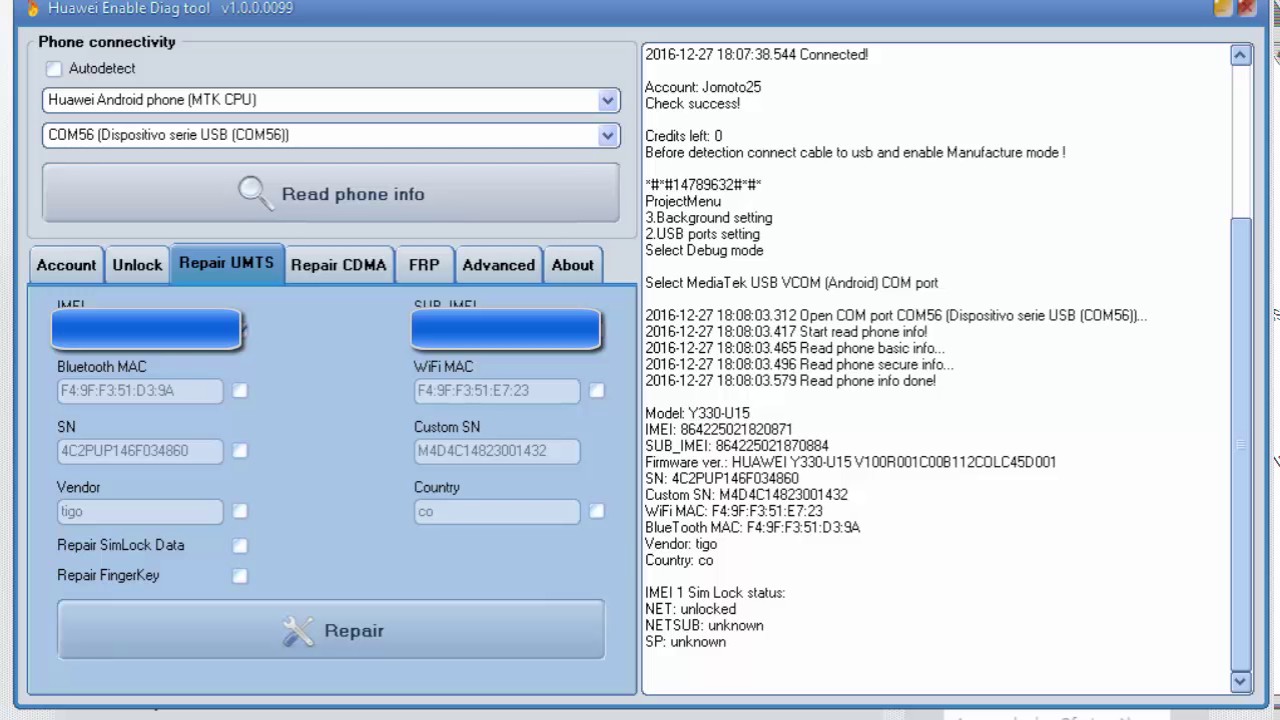Click the log line 'NET: unlocked'
The width and height of the screenshot is (1280, 720).
[690, 609]
